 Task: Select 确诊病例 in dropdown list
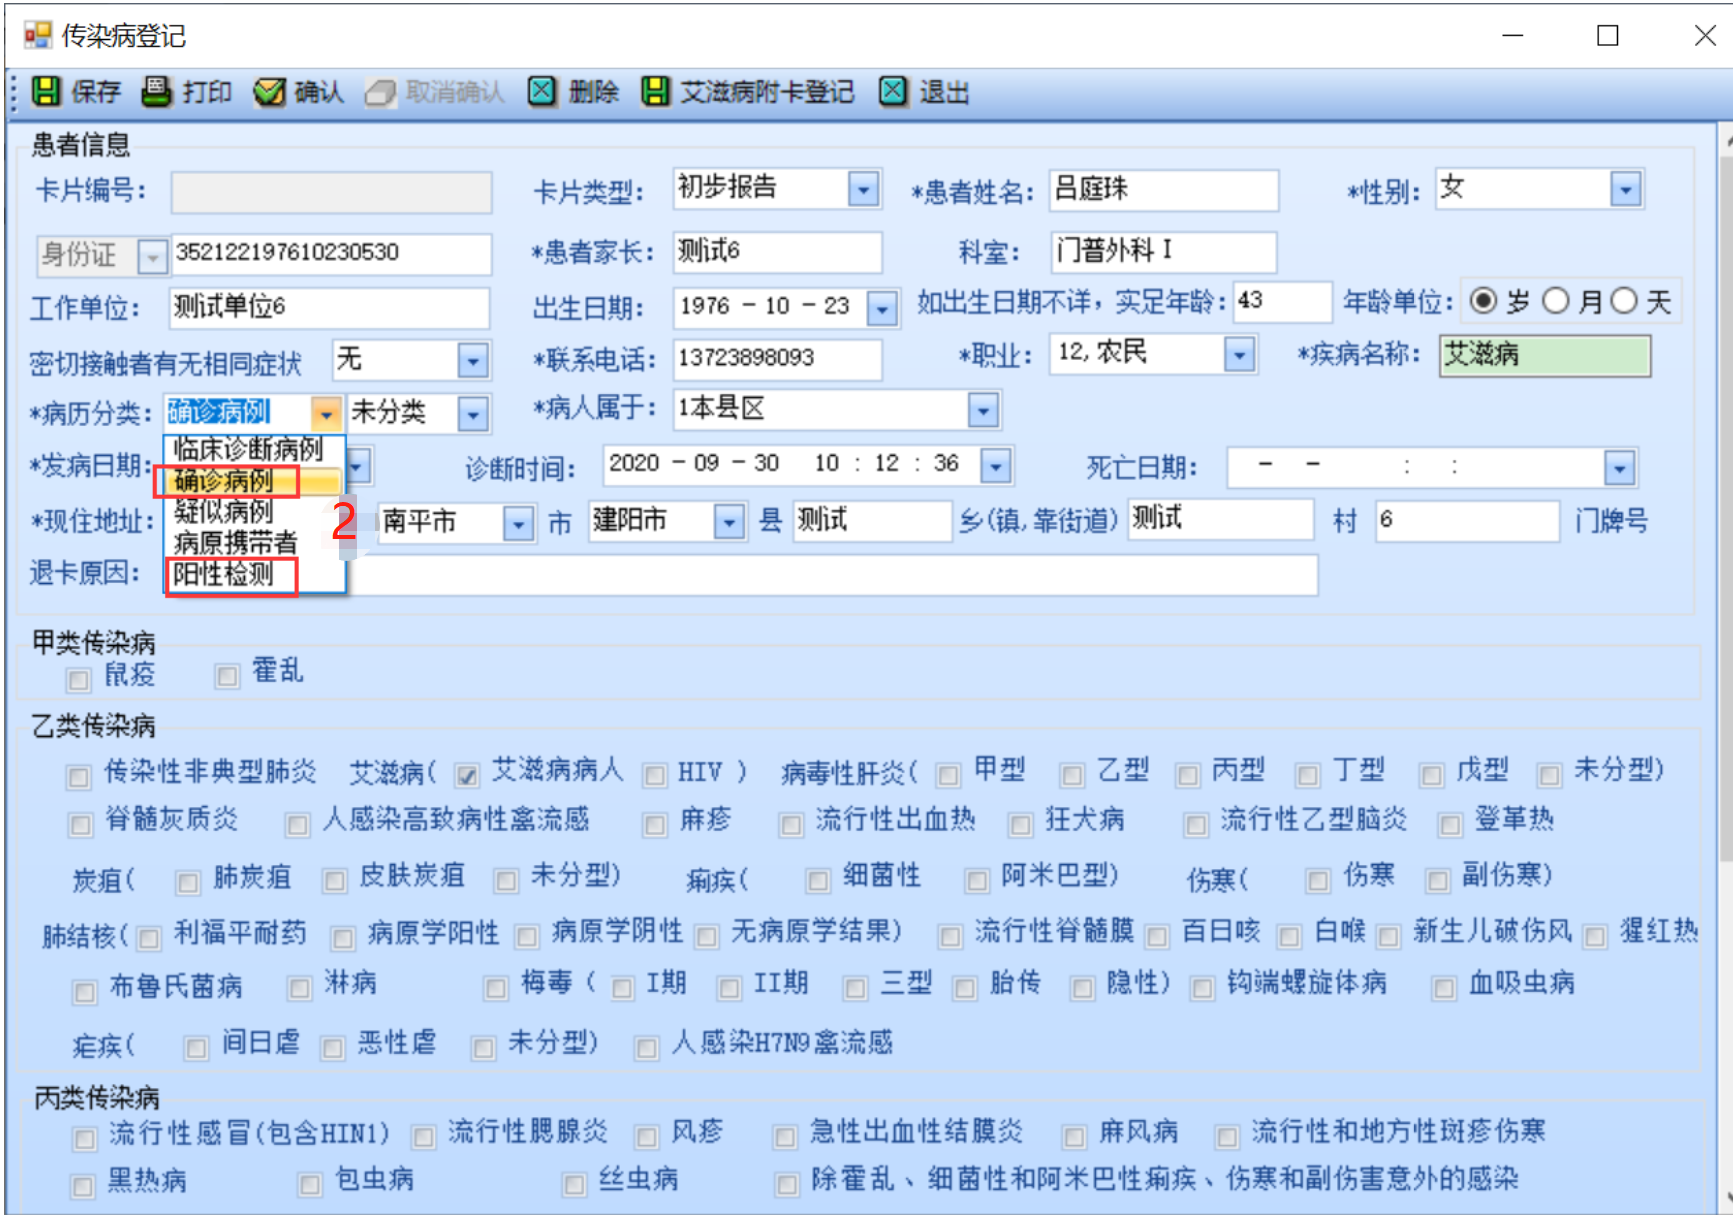pyautogui.click(x=254, y=481)
